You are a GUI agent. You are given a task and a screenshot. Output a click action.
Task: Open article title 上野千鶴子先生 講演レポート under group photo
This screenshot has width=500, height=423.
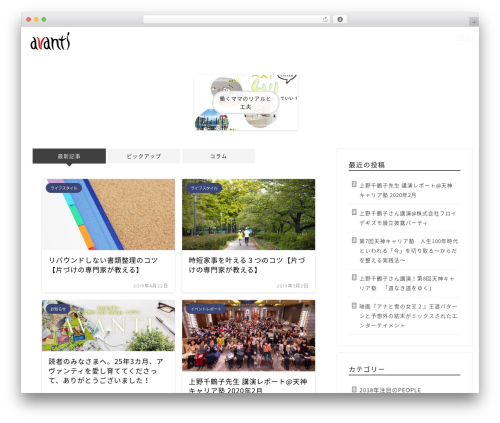tap(248, 386)
